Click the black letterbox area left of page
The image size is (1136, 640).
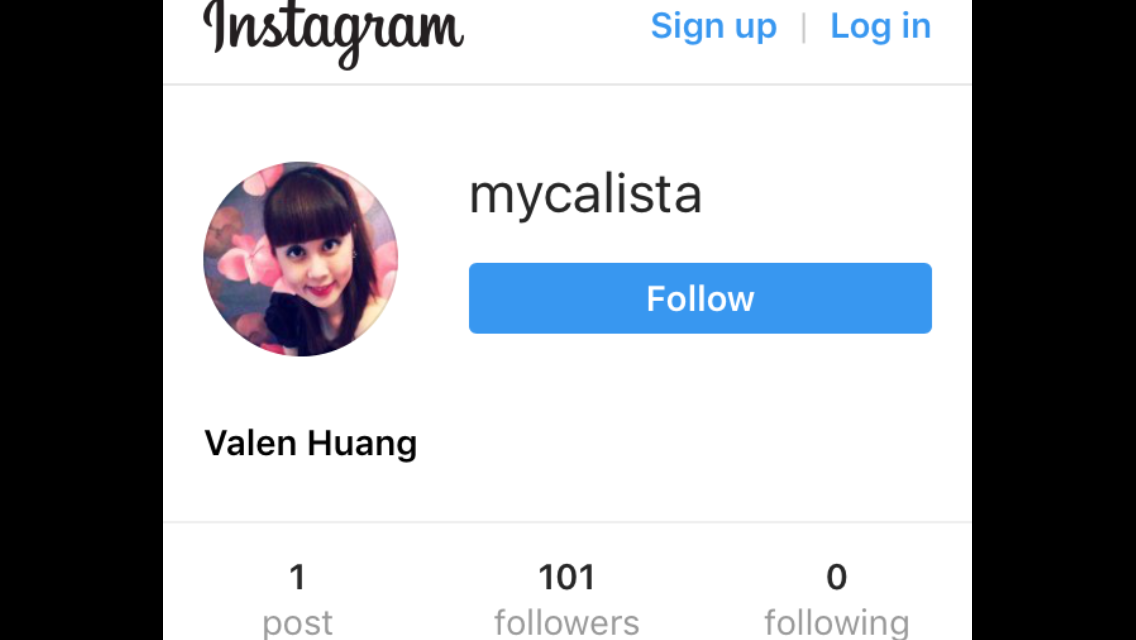point(81,320)
